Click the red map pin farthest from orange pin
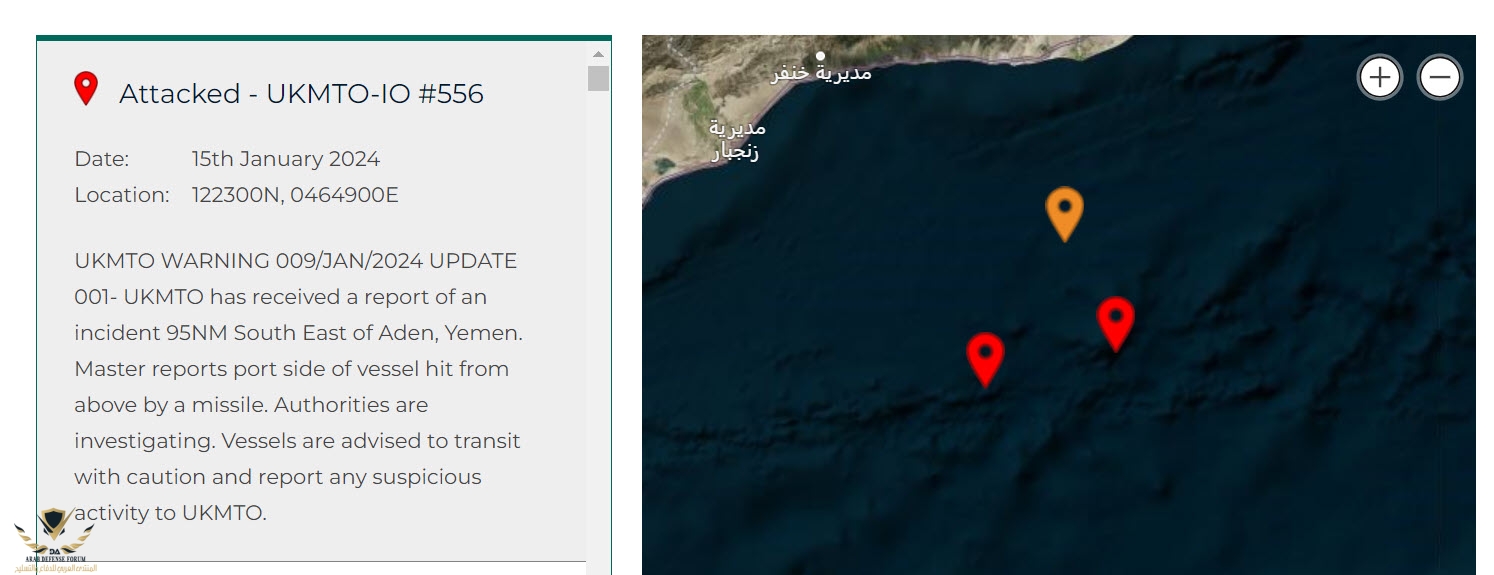Viewport: 1494px width, 575px height. 985,357
